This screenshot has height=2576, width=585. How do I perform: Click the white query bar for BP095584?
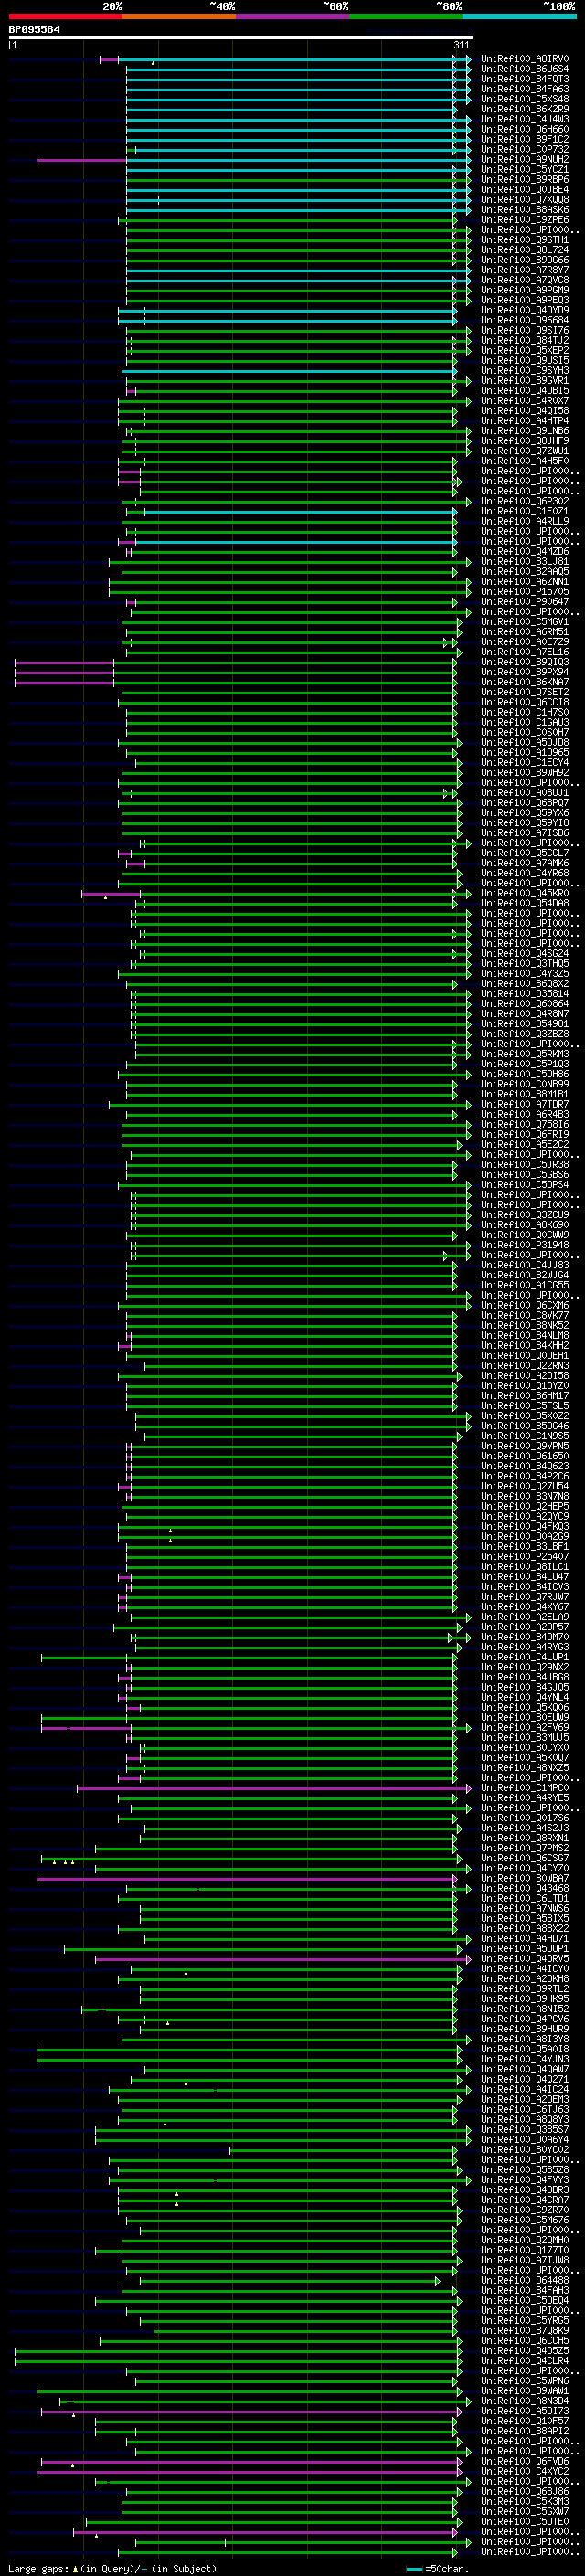pos(241,37)
